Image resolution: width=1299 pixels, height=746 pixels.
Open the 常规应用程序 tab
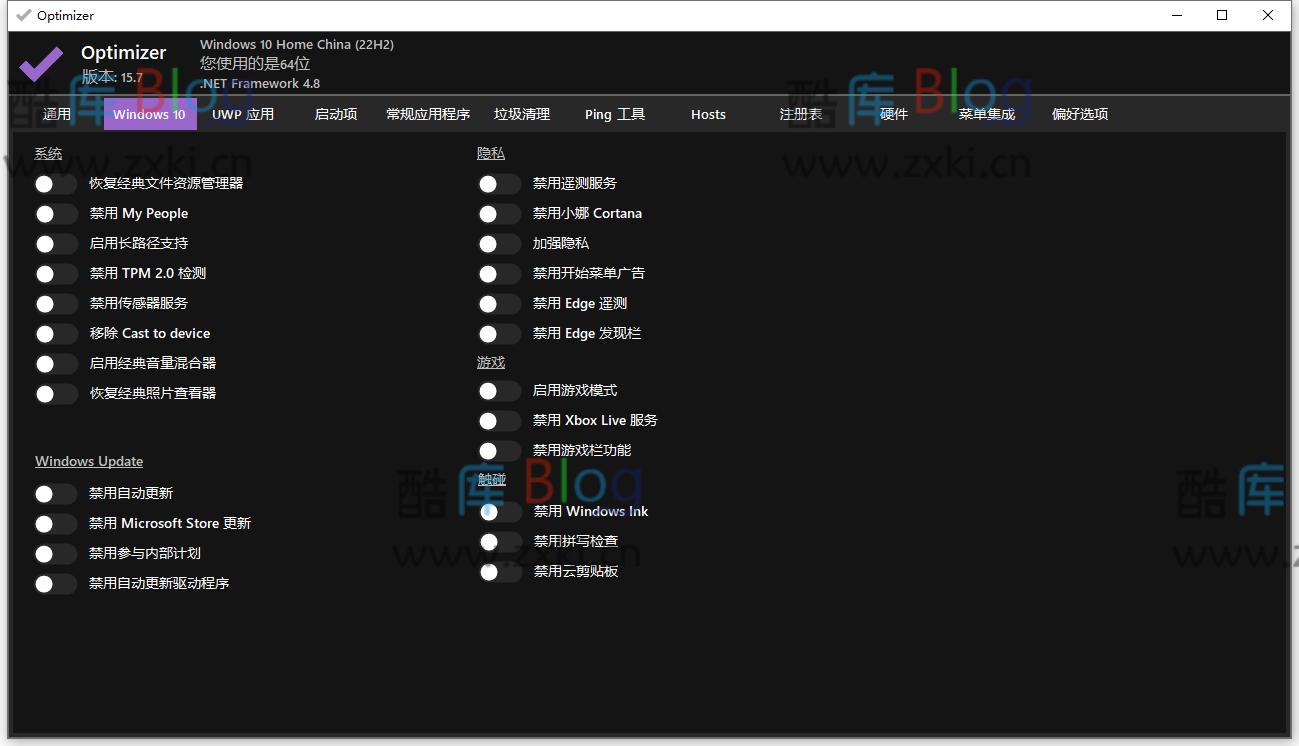(x=428, y=114)
